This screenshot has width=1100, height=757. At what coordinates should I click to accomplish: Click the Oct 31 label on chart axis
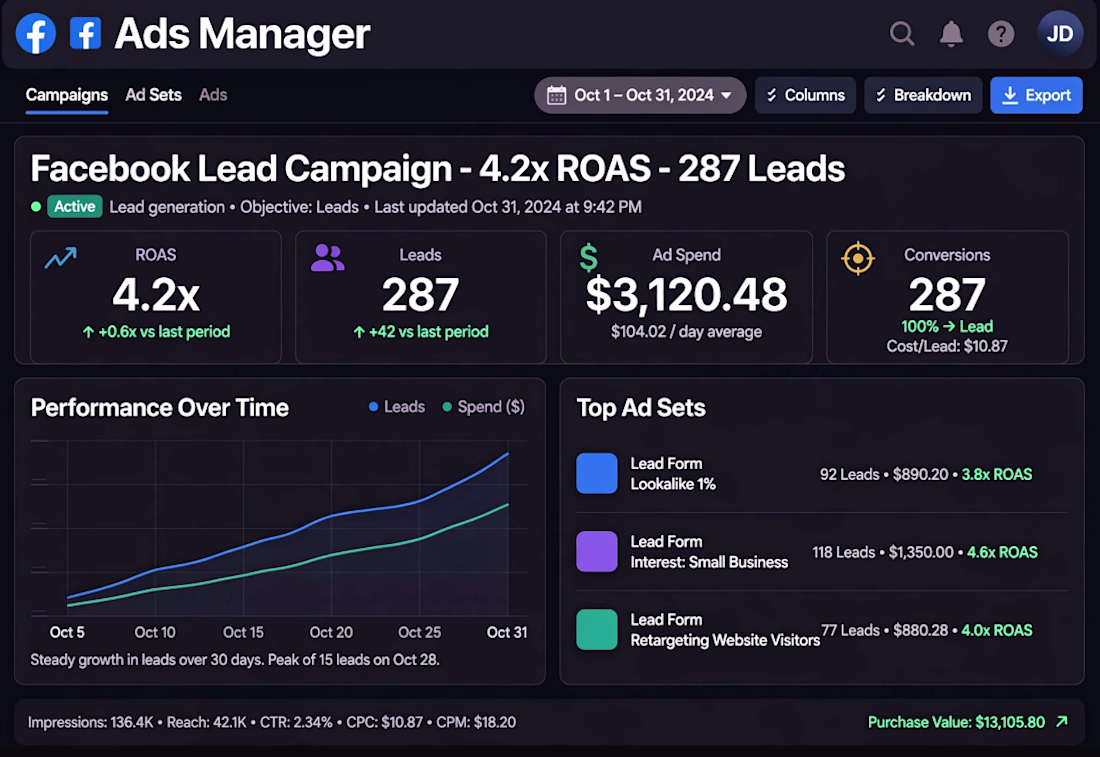[507, 632]
